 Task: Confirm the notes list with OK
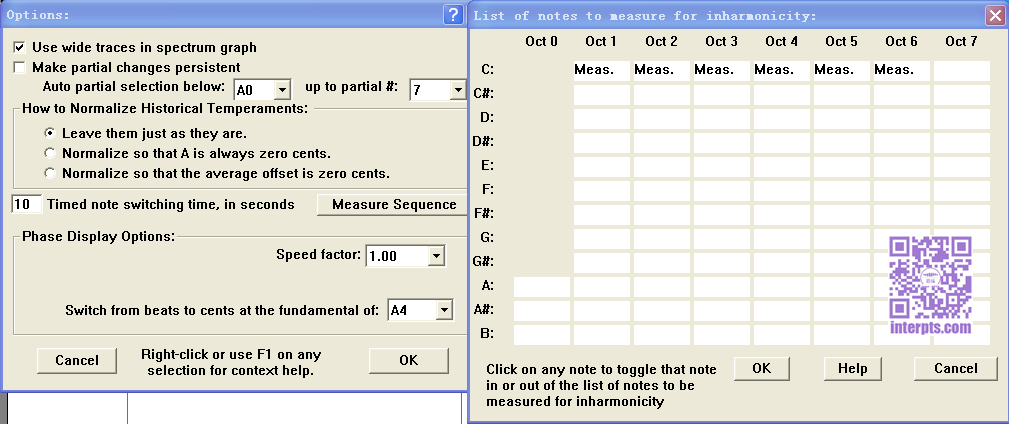point(762,368)
